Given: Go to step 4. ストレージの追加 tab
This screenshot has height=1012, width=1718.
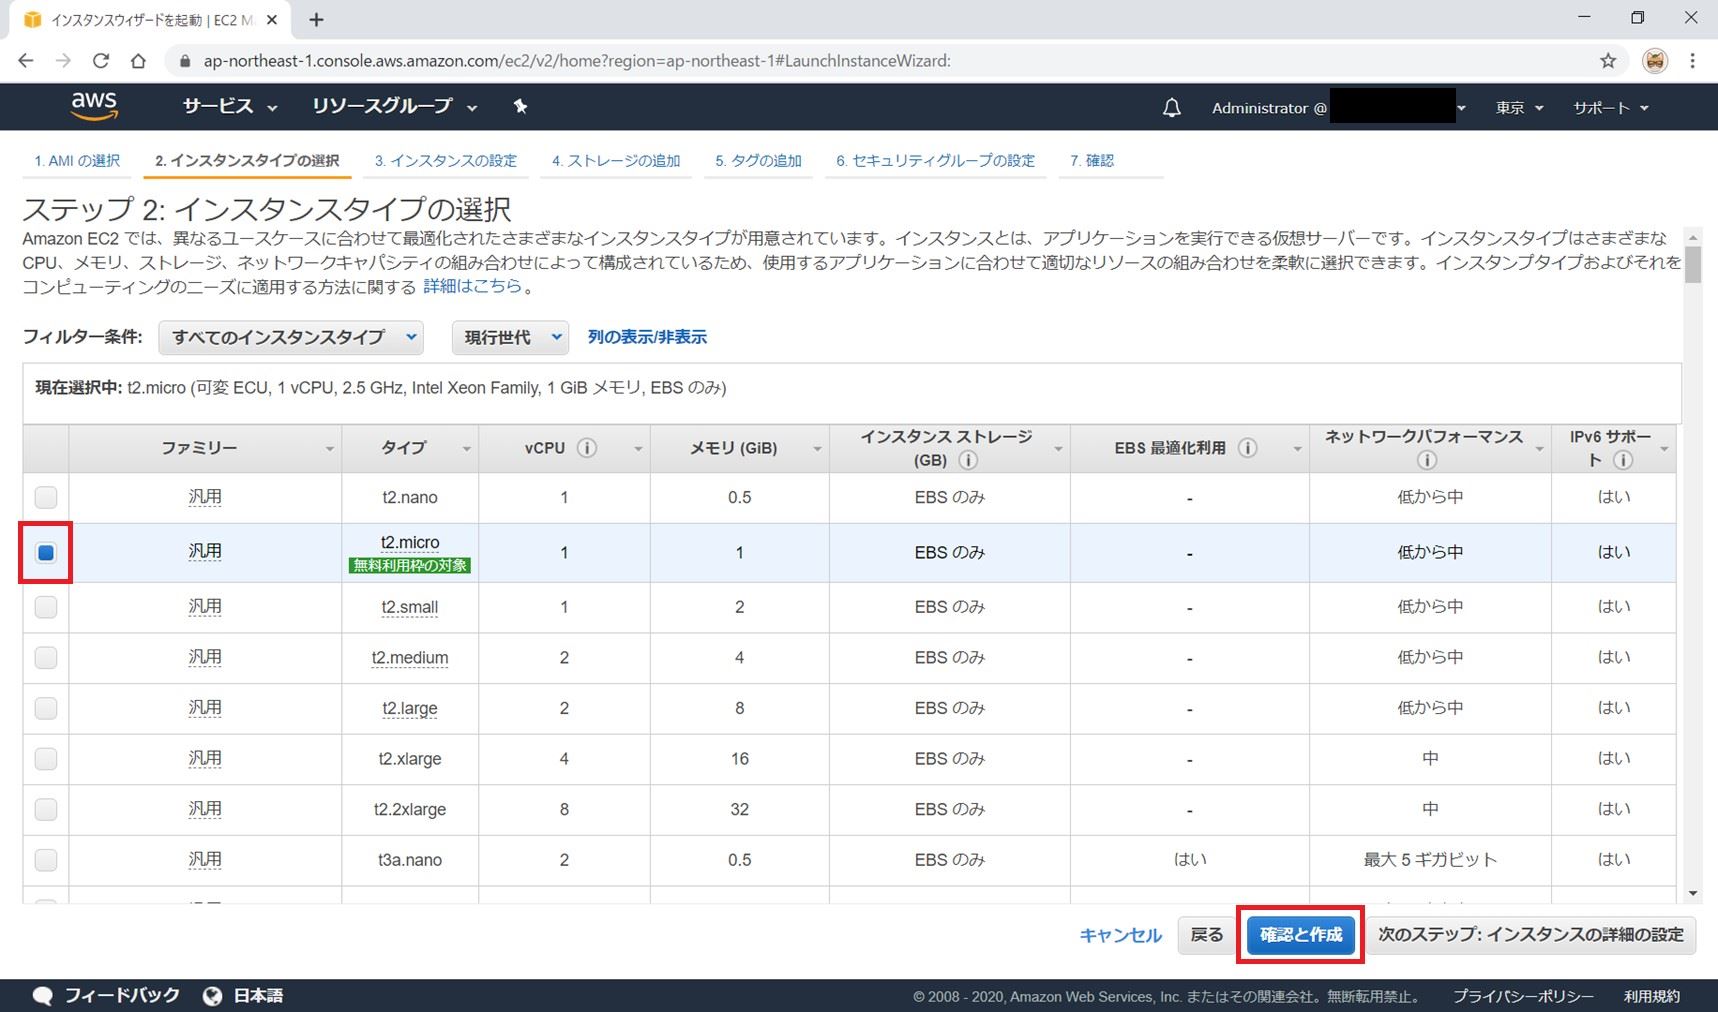Looking at the screenshot, I should pos(616,160).
